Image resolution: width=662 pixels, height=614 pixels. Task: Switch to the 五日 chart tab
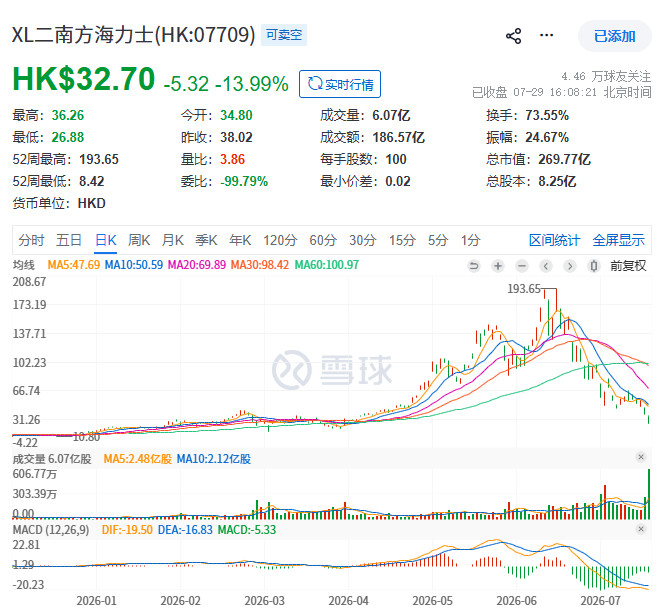coord(69,240)
